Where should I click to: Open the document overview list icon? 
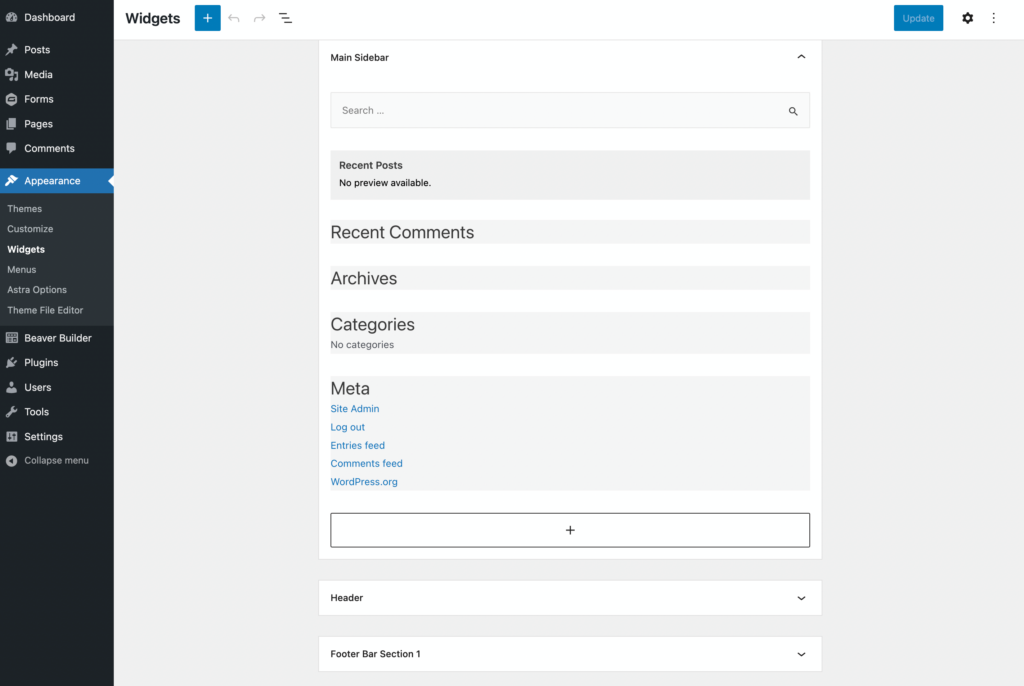285,18
